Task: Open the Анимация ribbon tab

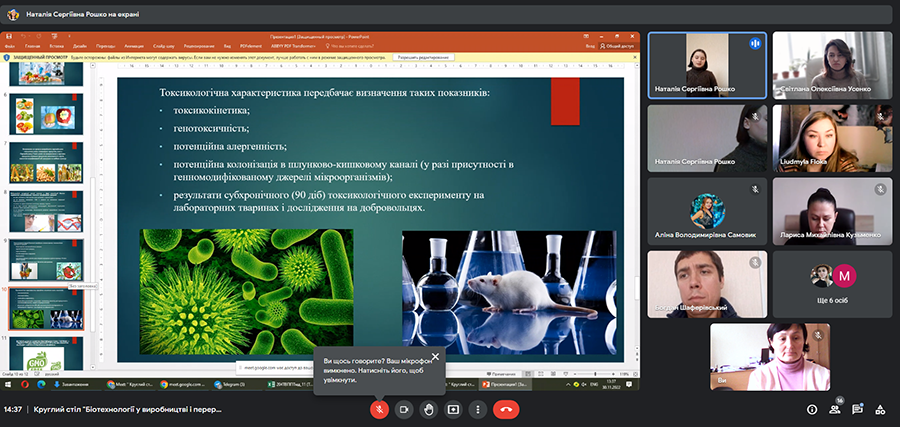Action: point(134,46)
